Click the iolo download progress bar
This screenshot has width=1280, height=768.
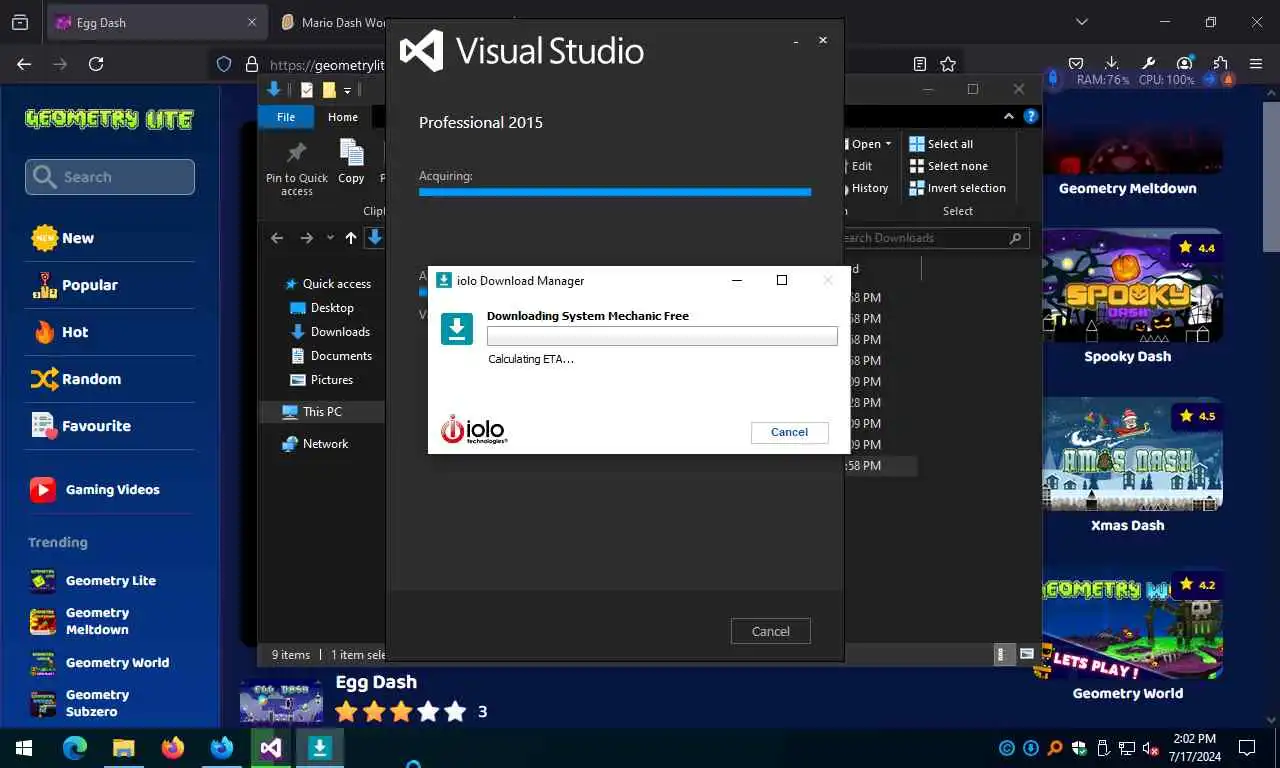(662, 336)
